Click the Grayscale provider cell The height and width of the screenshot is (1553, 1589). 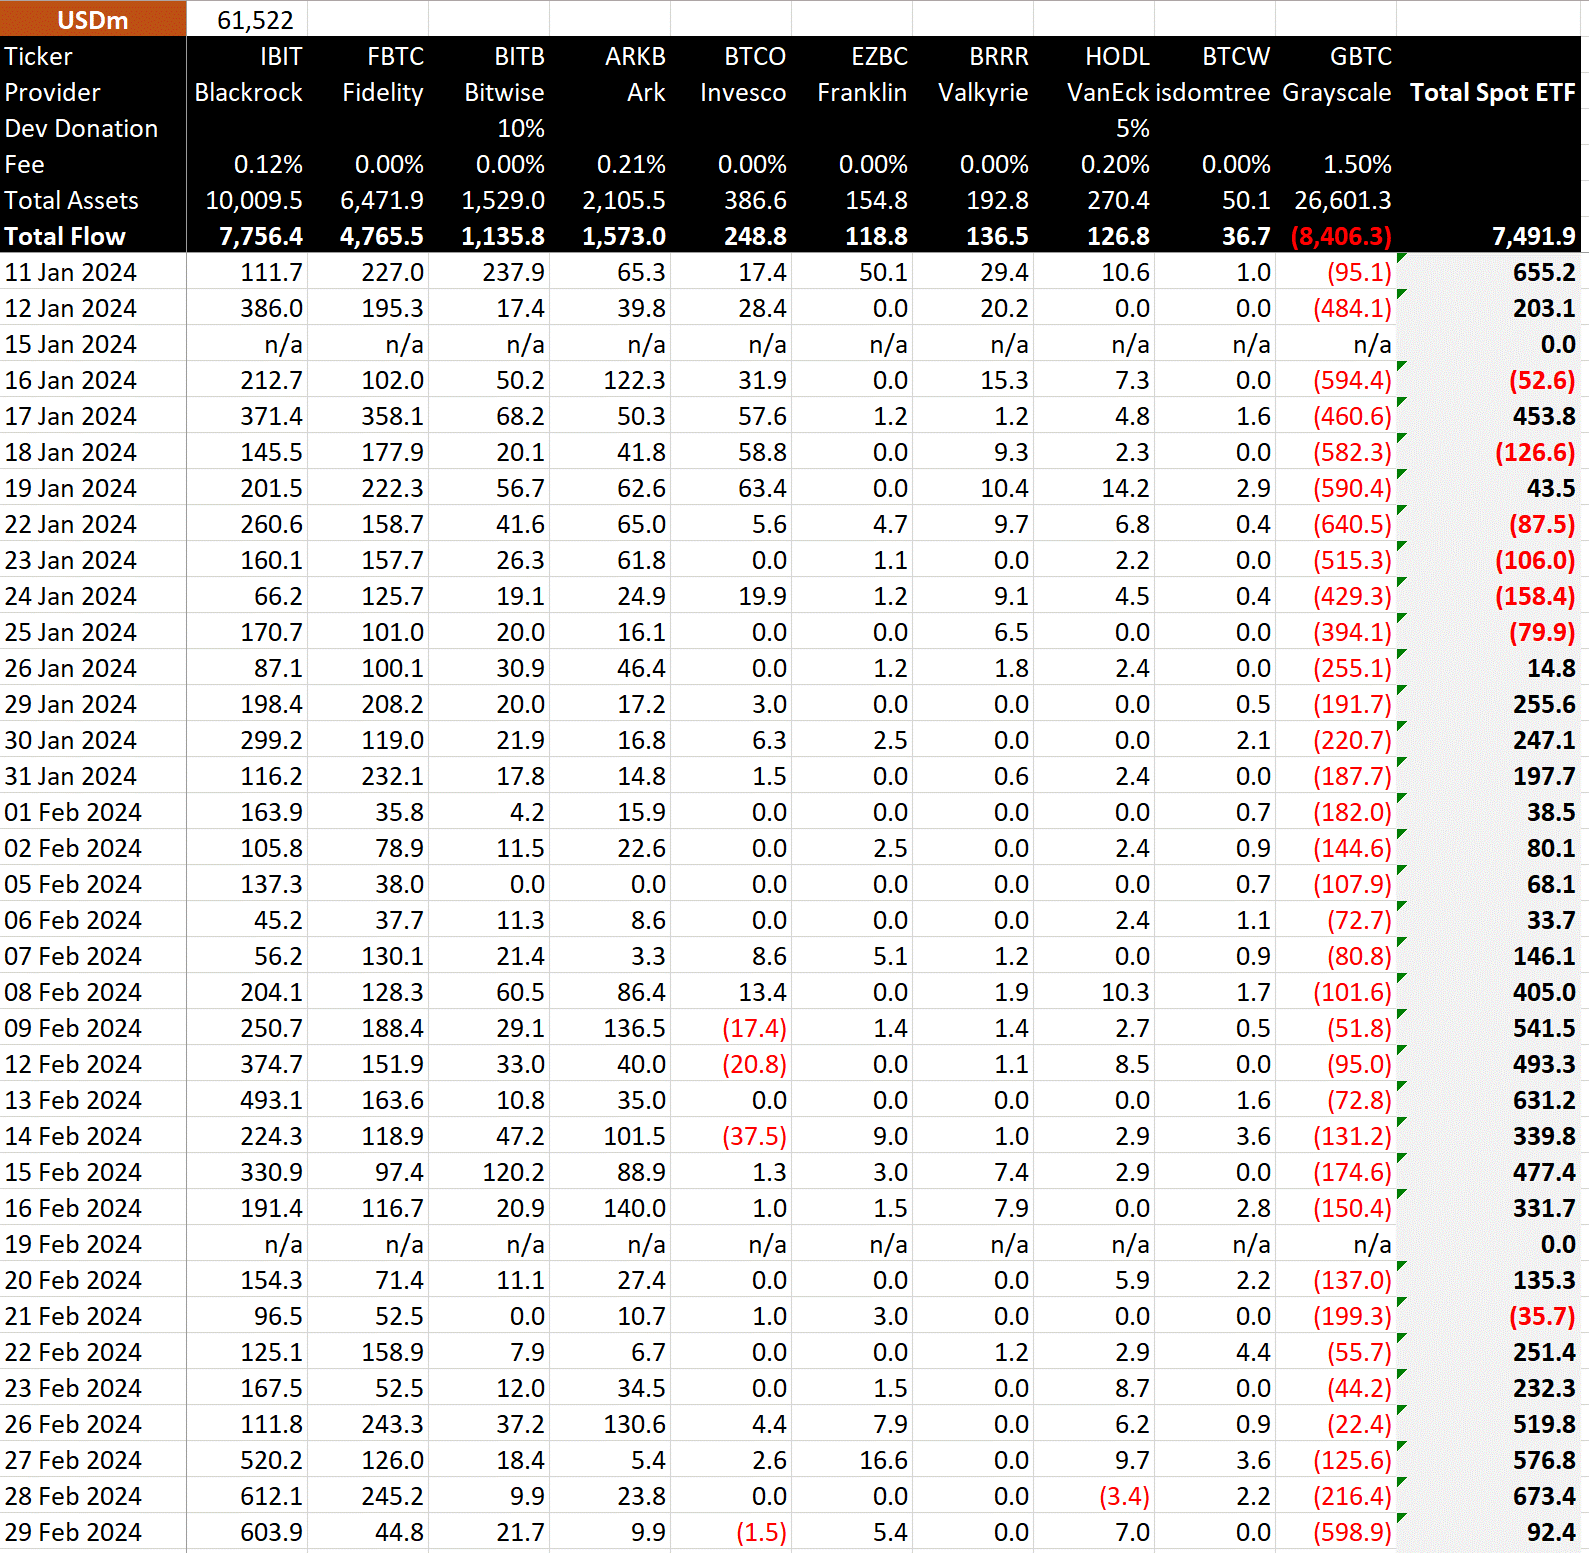click(x=1336, y=92)
